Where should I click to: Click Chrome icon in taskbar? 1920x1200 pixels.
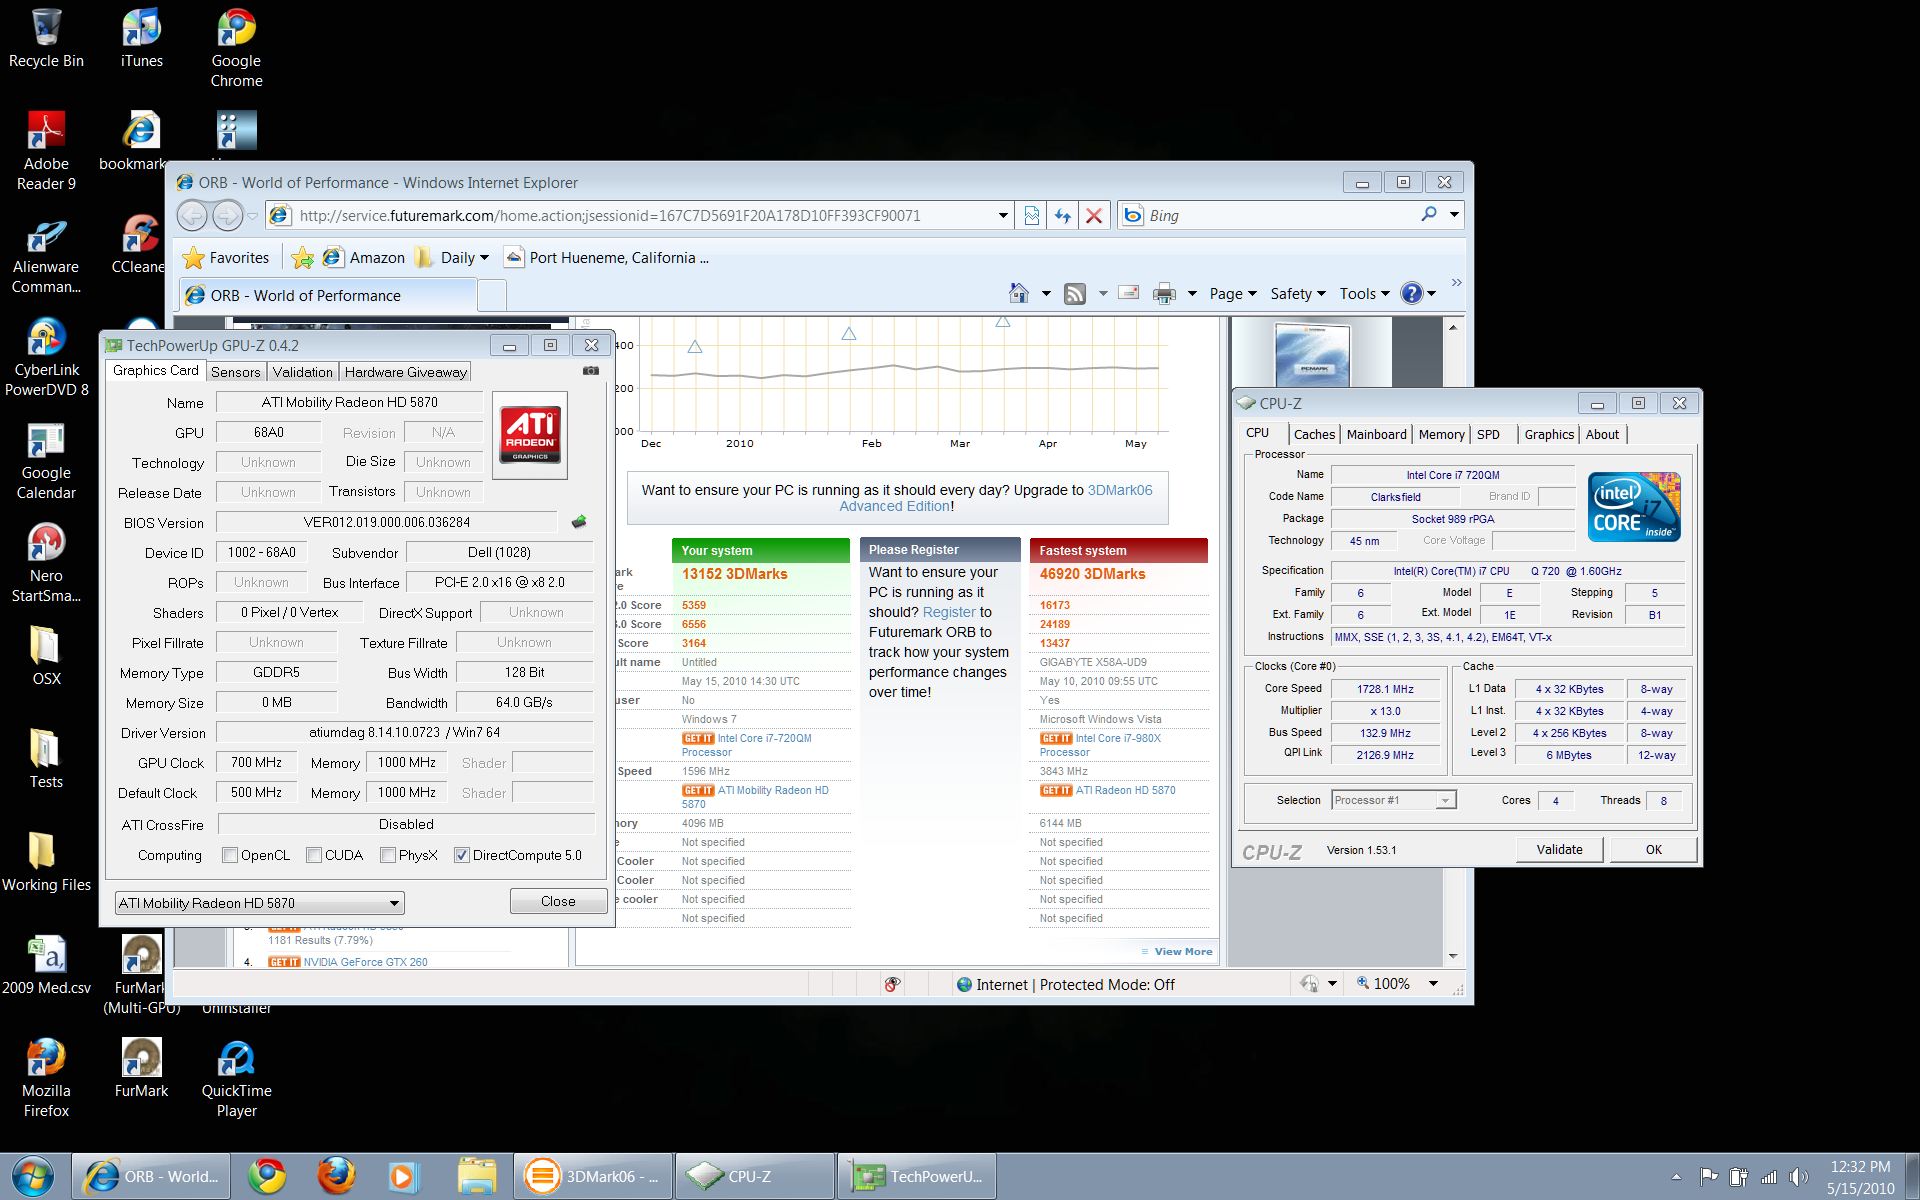click(x=266, y=1176)
